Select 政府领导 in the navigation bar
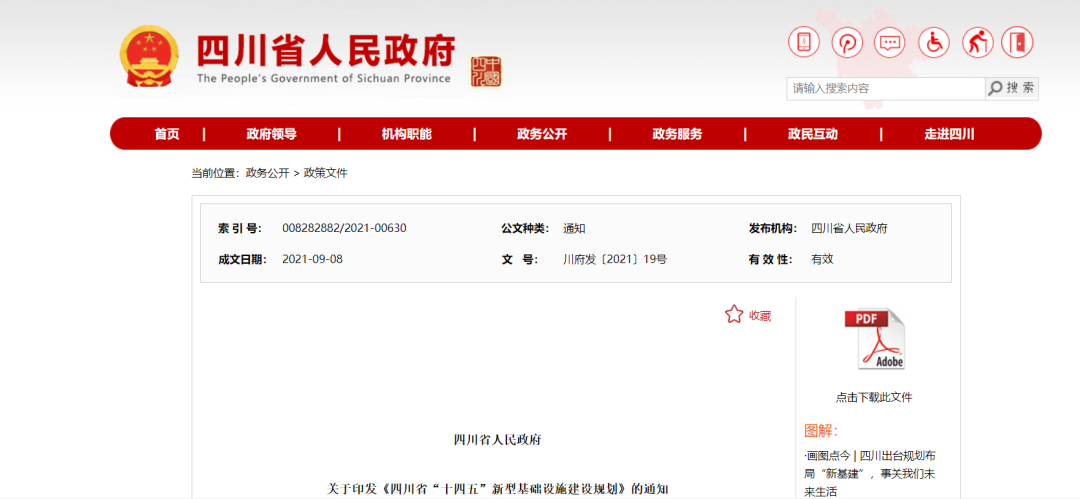 (x=271, y=134)
